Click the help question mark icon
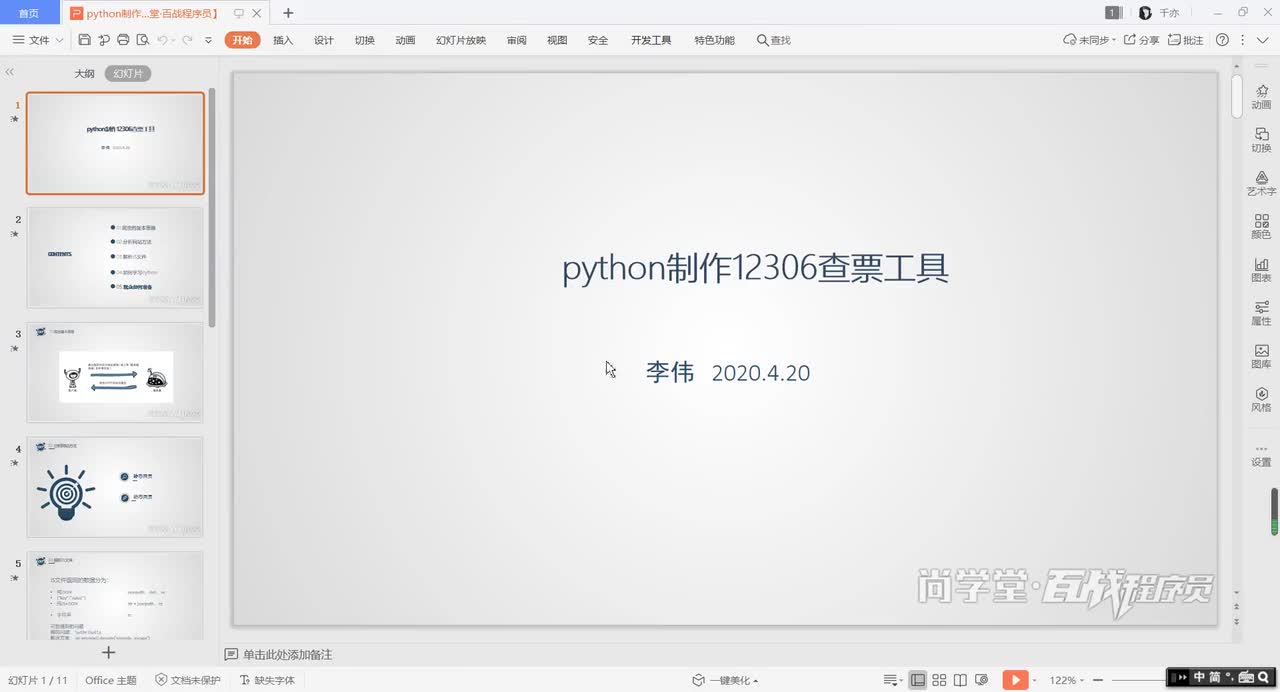The width and height of the screenshot is (1280, 692). pos(1222,40)
